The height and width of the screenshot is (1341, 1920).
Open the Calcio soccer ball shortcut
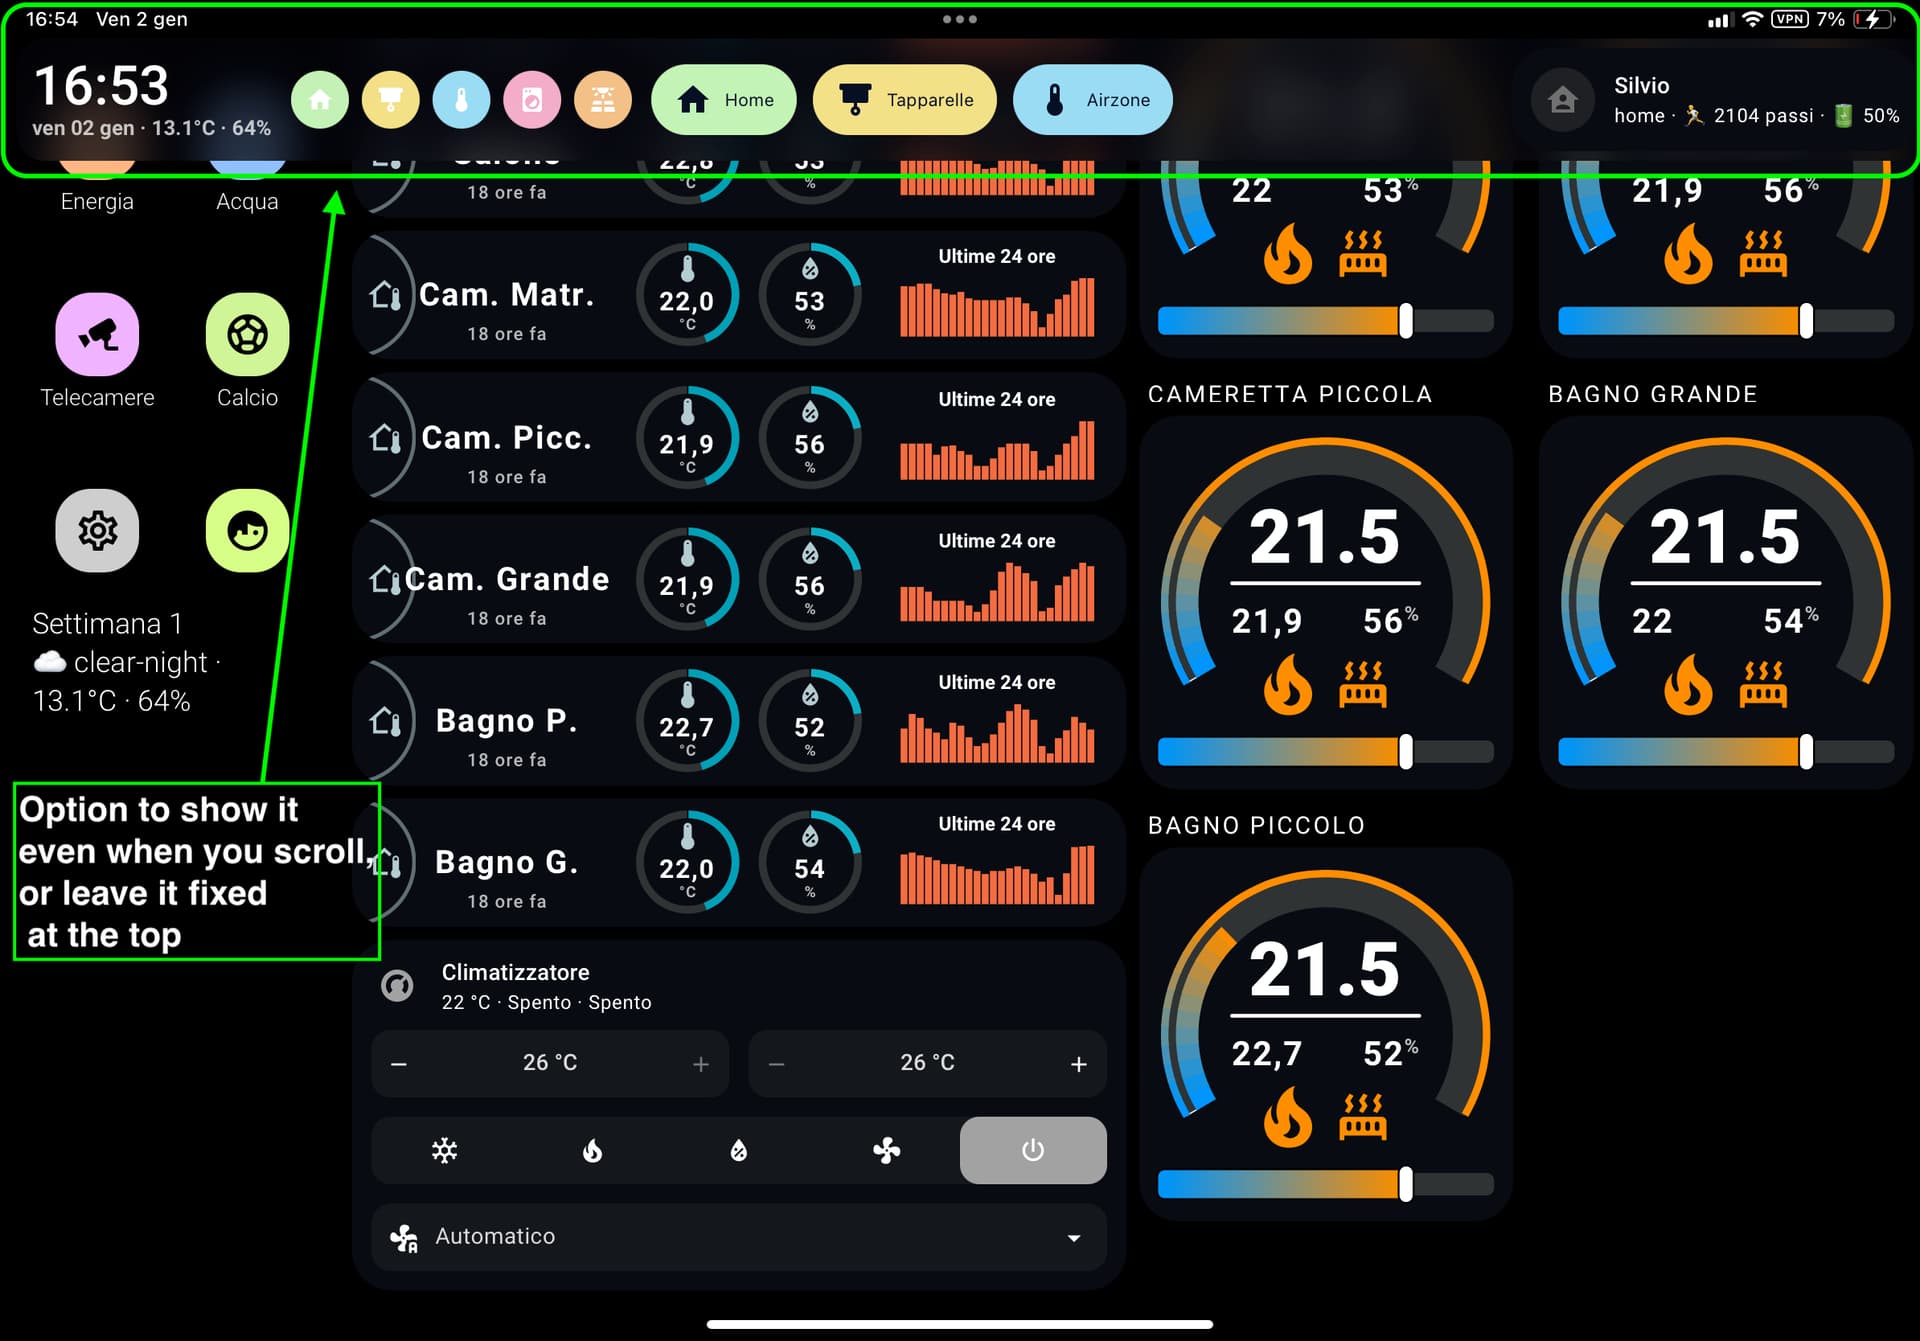[247, 335]
